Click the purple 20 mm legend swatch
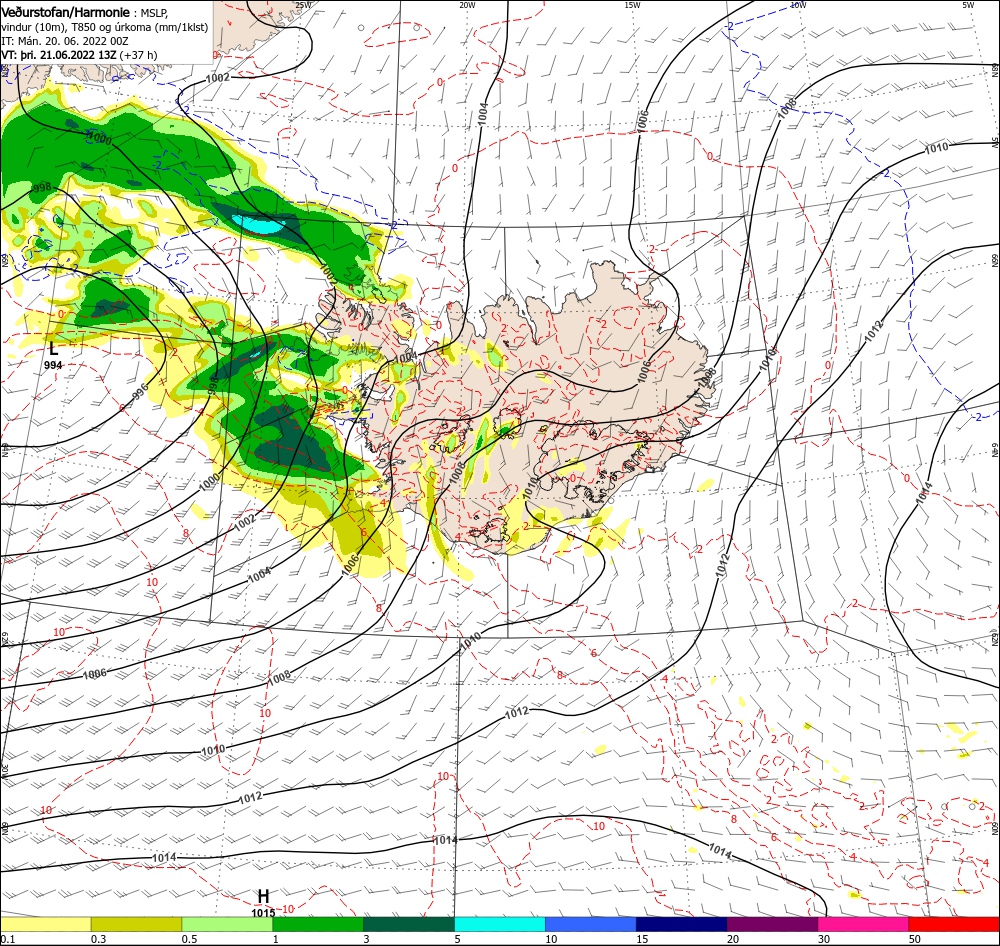This screenshot has width=1000, height=946. (772, 924)
